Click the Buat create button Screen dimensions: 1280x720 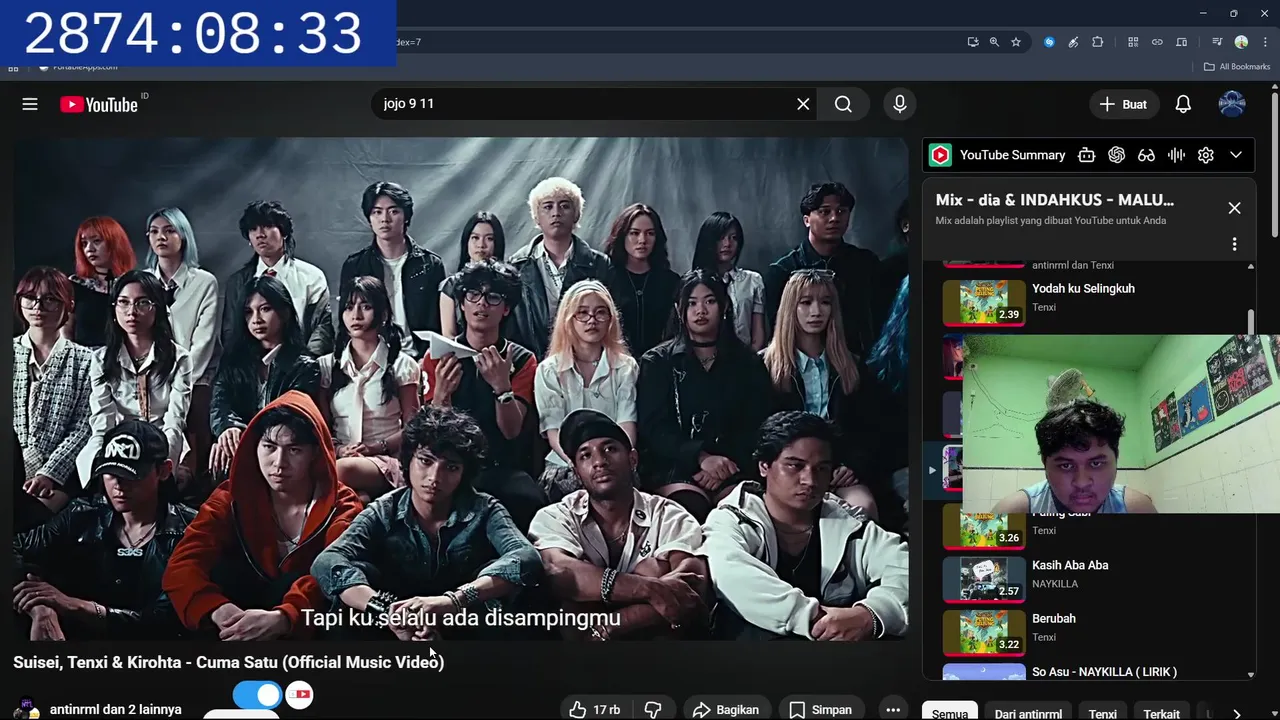pyautogui.click(x=1124, y=104)
